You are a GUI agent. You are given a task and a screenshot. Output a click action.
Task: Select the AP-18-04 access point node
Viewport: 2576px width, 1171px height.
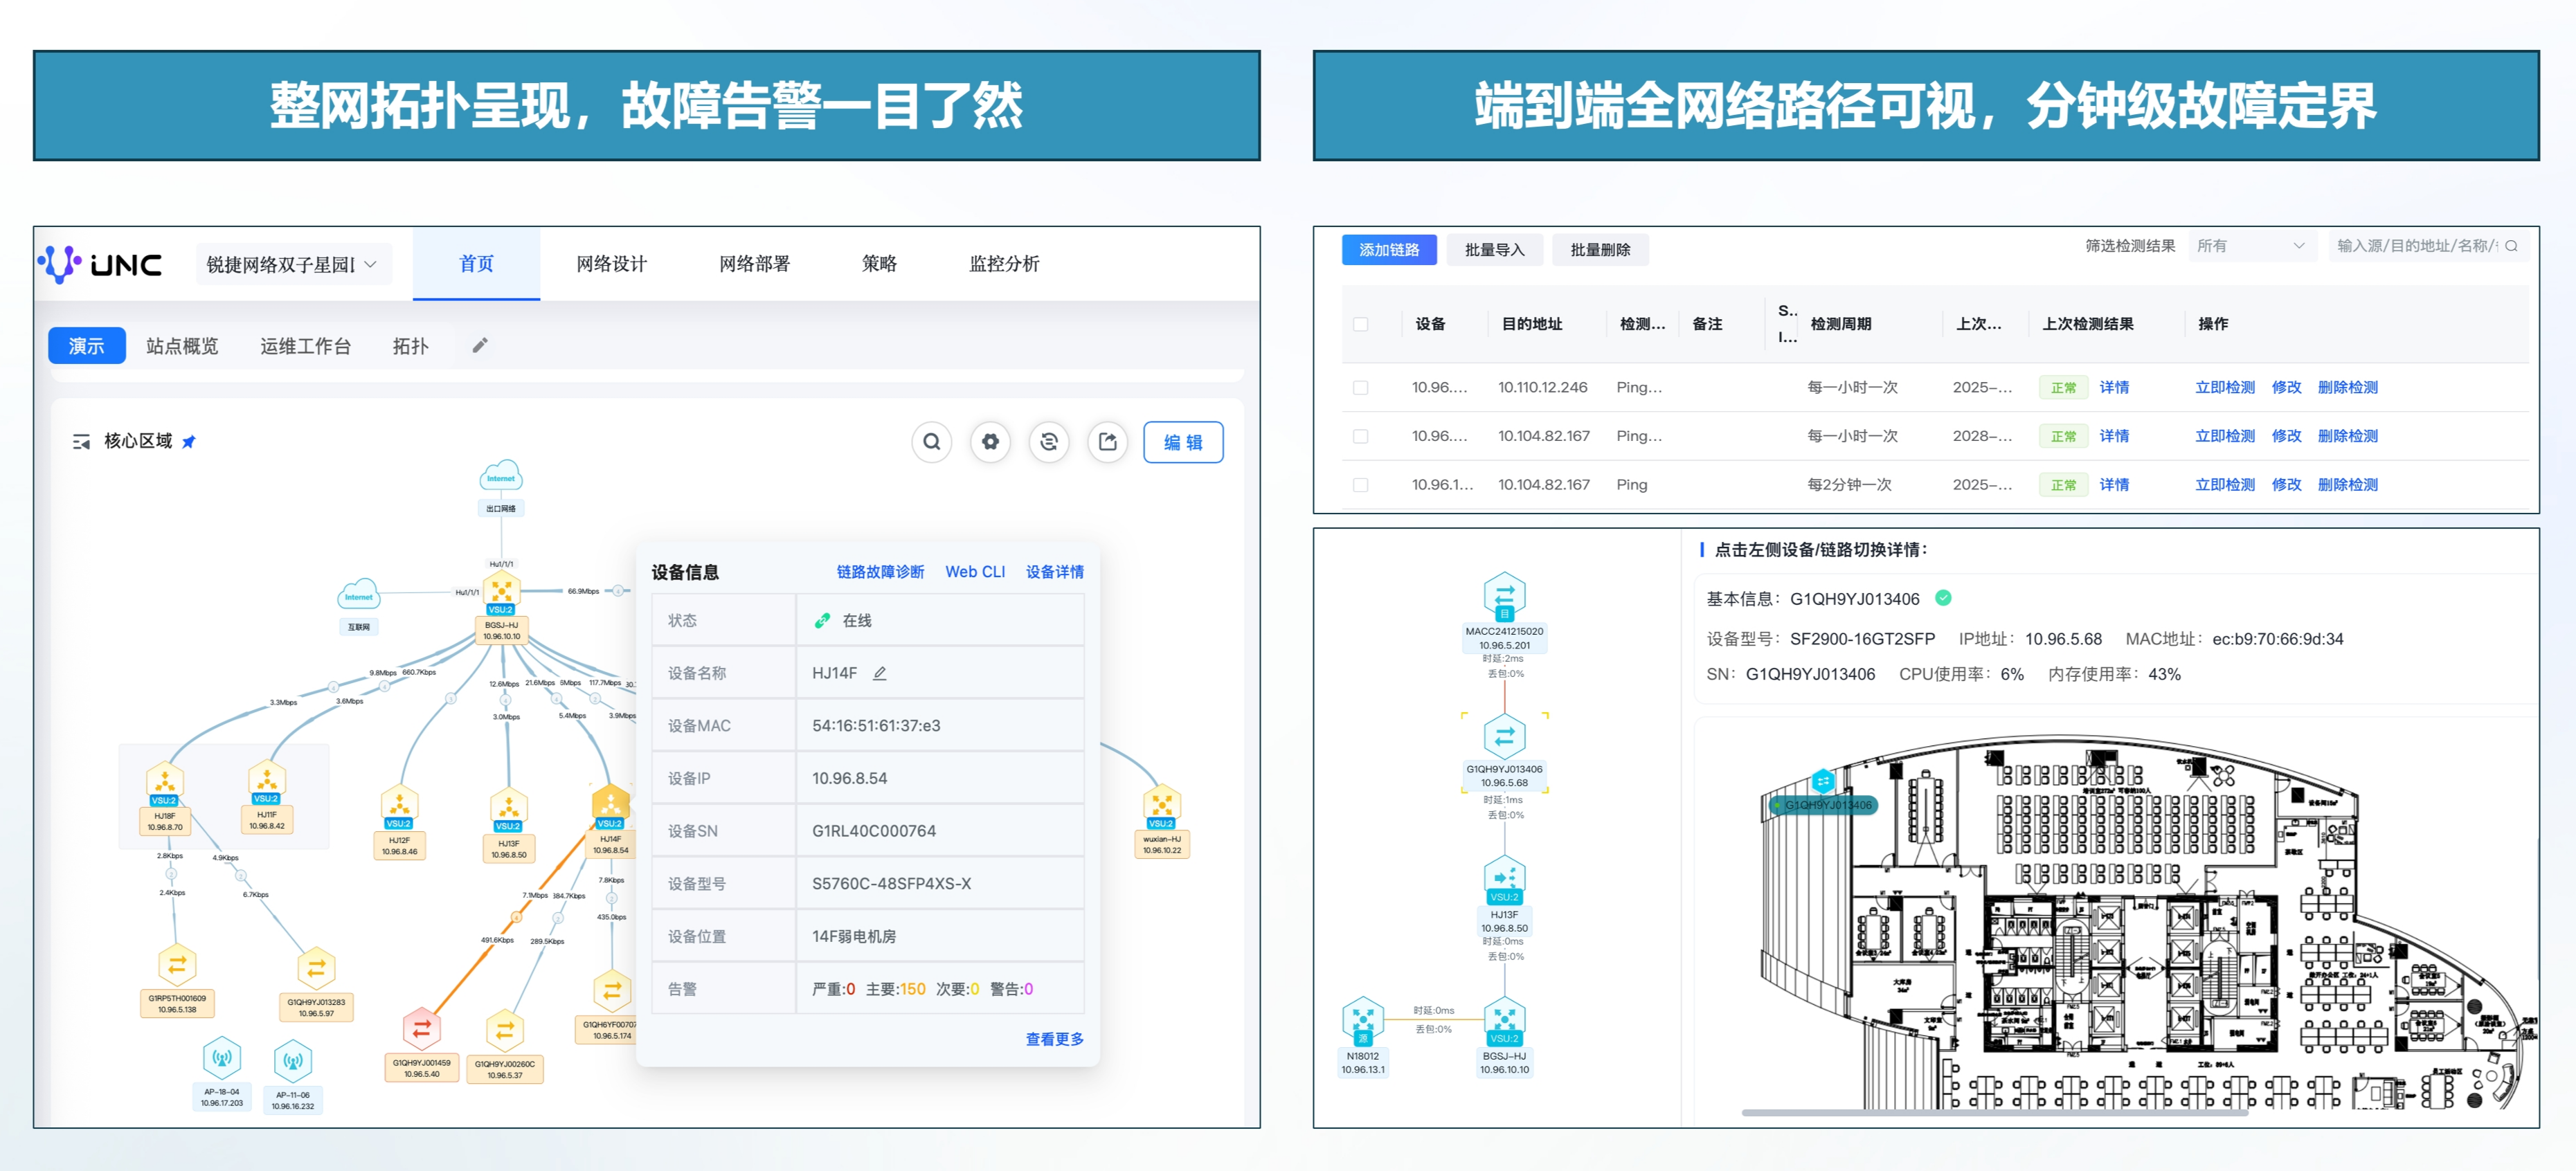(x=222, y=1058)
